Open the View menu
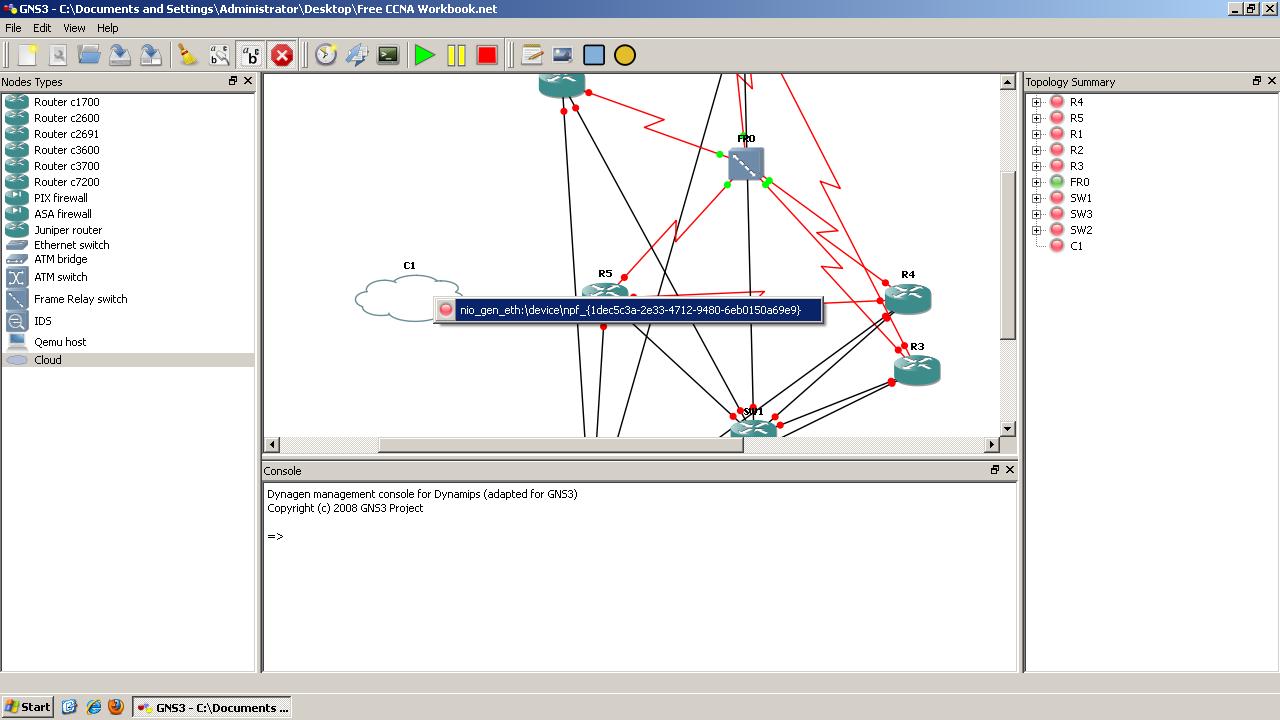 tap(74, 28)
